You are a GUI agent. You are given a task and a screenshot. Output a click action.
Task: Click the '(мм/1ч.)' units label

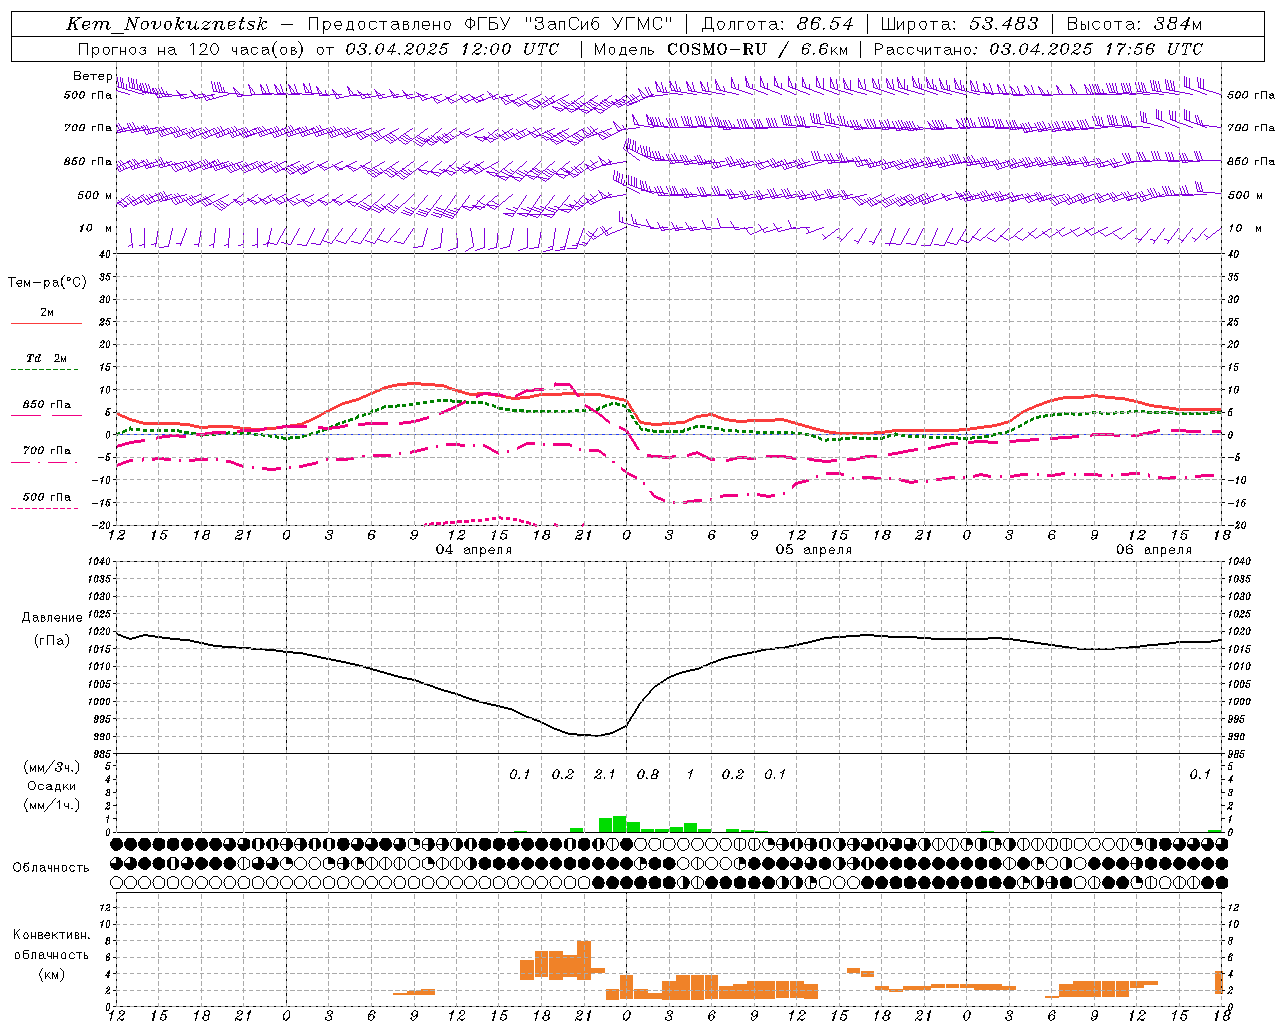click(x=52, y=805)
